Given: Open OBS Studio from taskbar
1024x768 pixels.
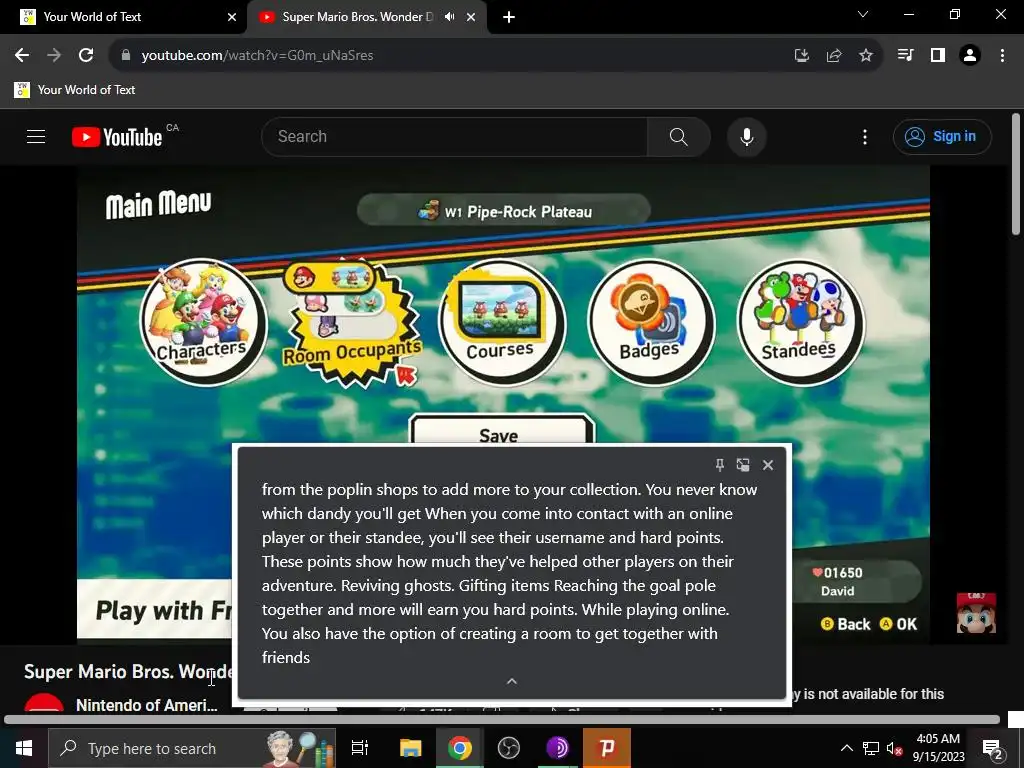Looking at the screenshot, I should click(x=509, y=748).
